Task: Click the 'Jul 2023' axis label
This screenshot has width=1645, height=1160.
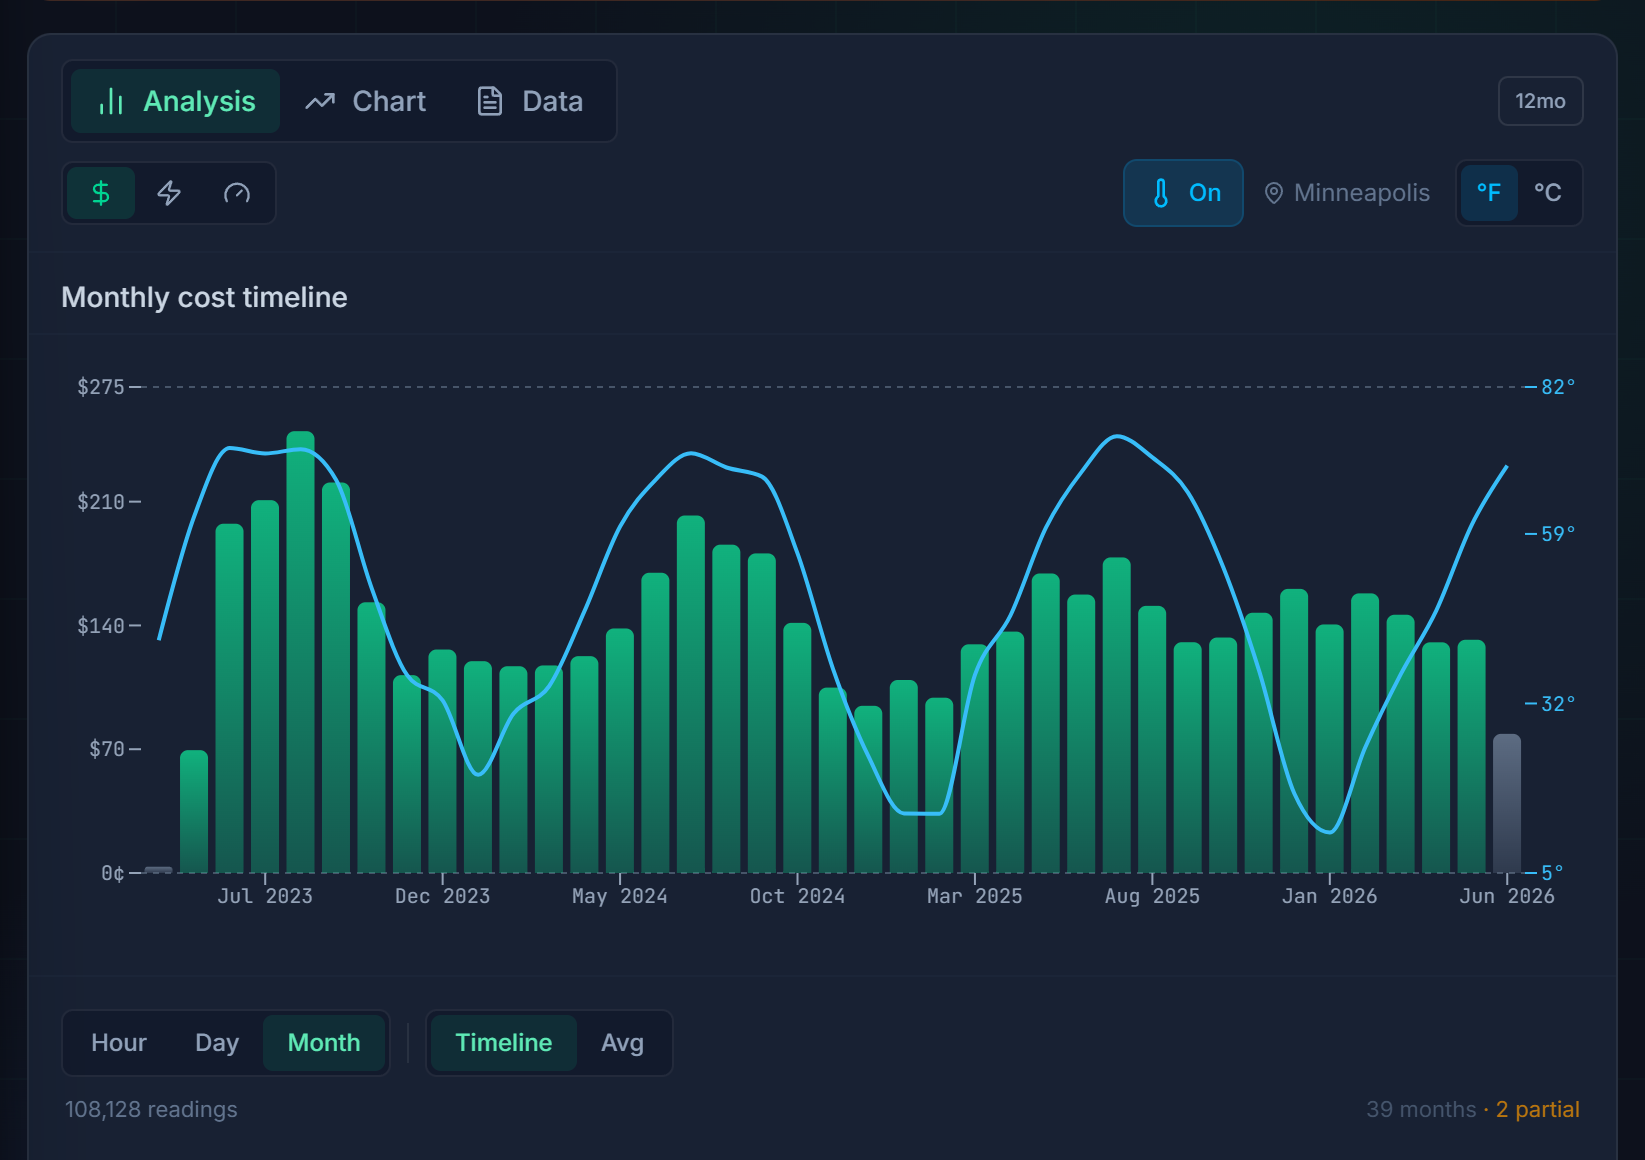Action: (x=265, y=896)
